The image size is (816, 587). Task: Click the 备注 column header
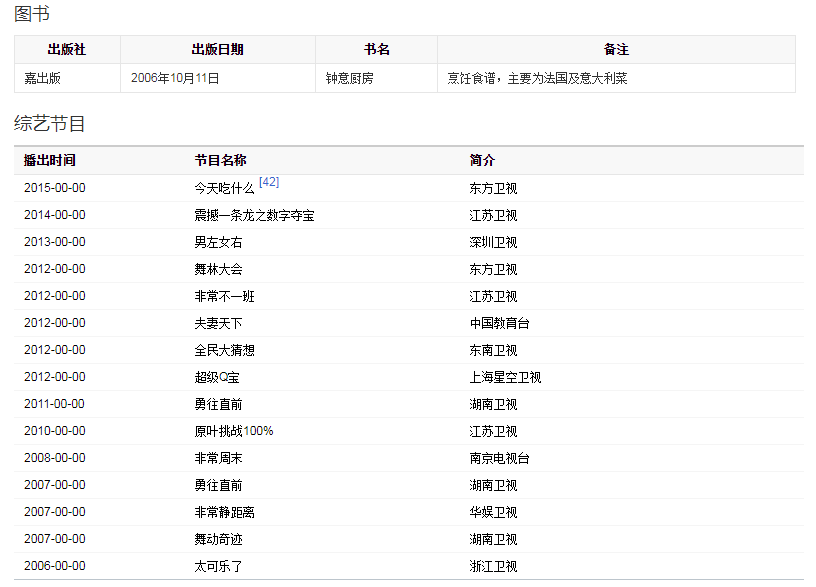(616, 49)
